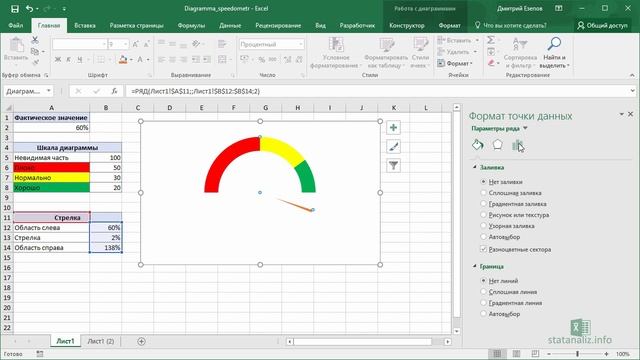Select Сплошная линия radio button
The width and height of the screenshot is (640, 360).
pos(483,292)
